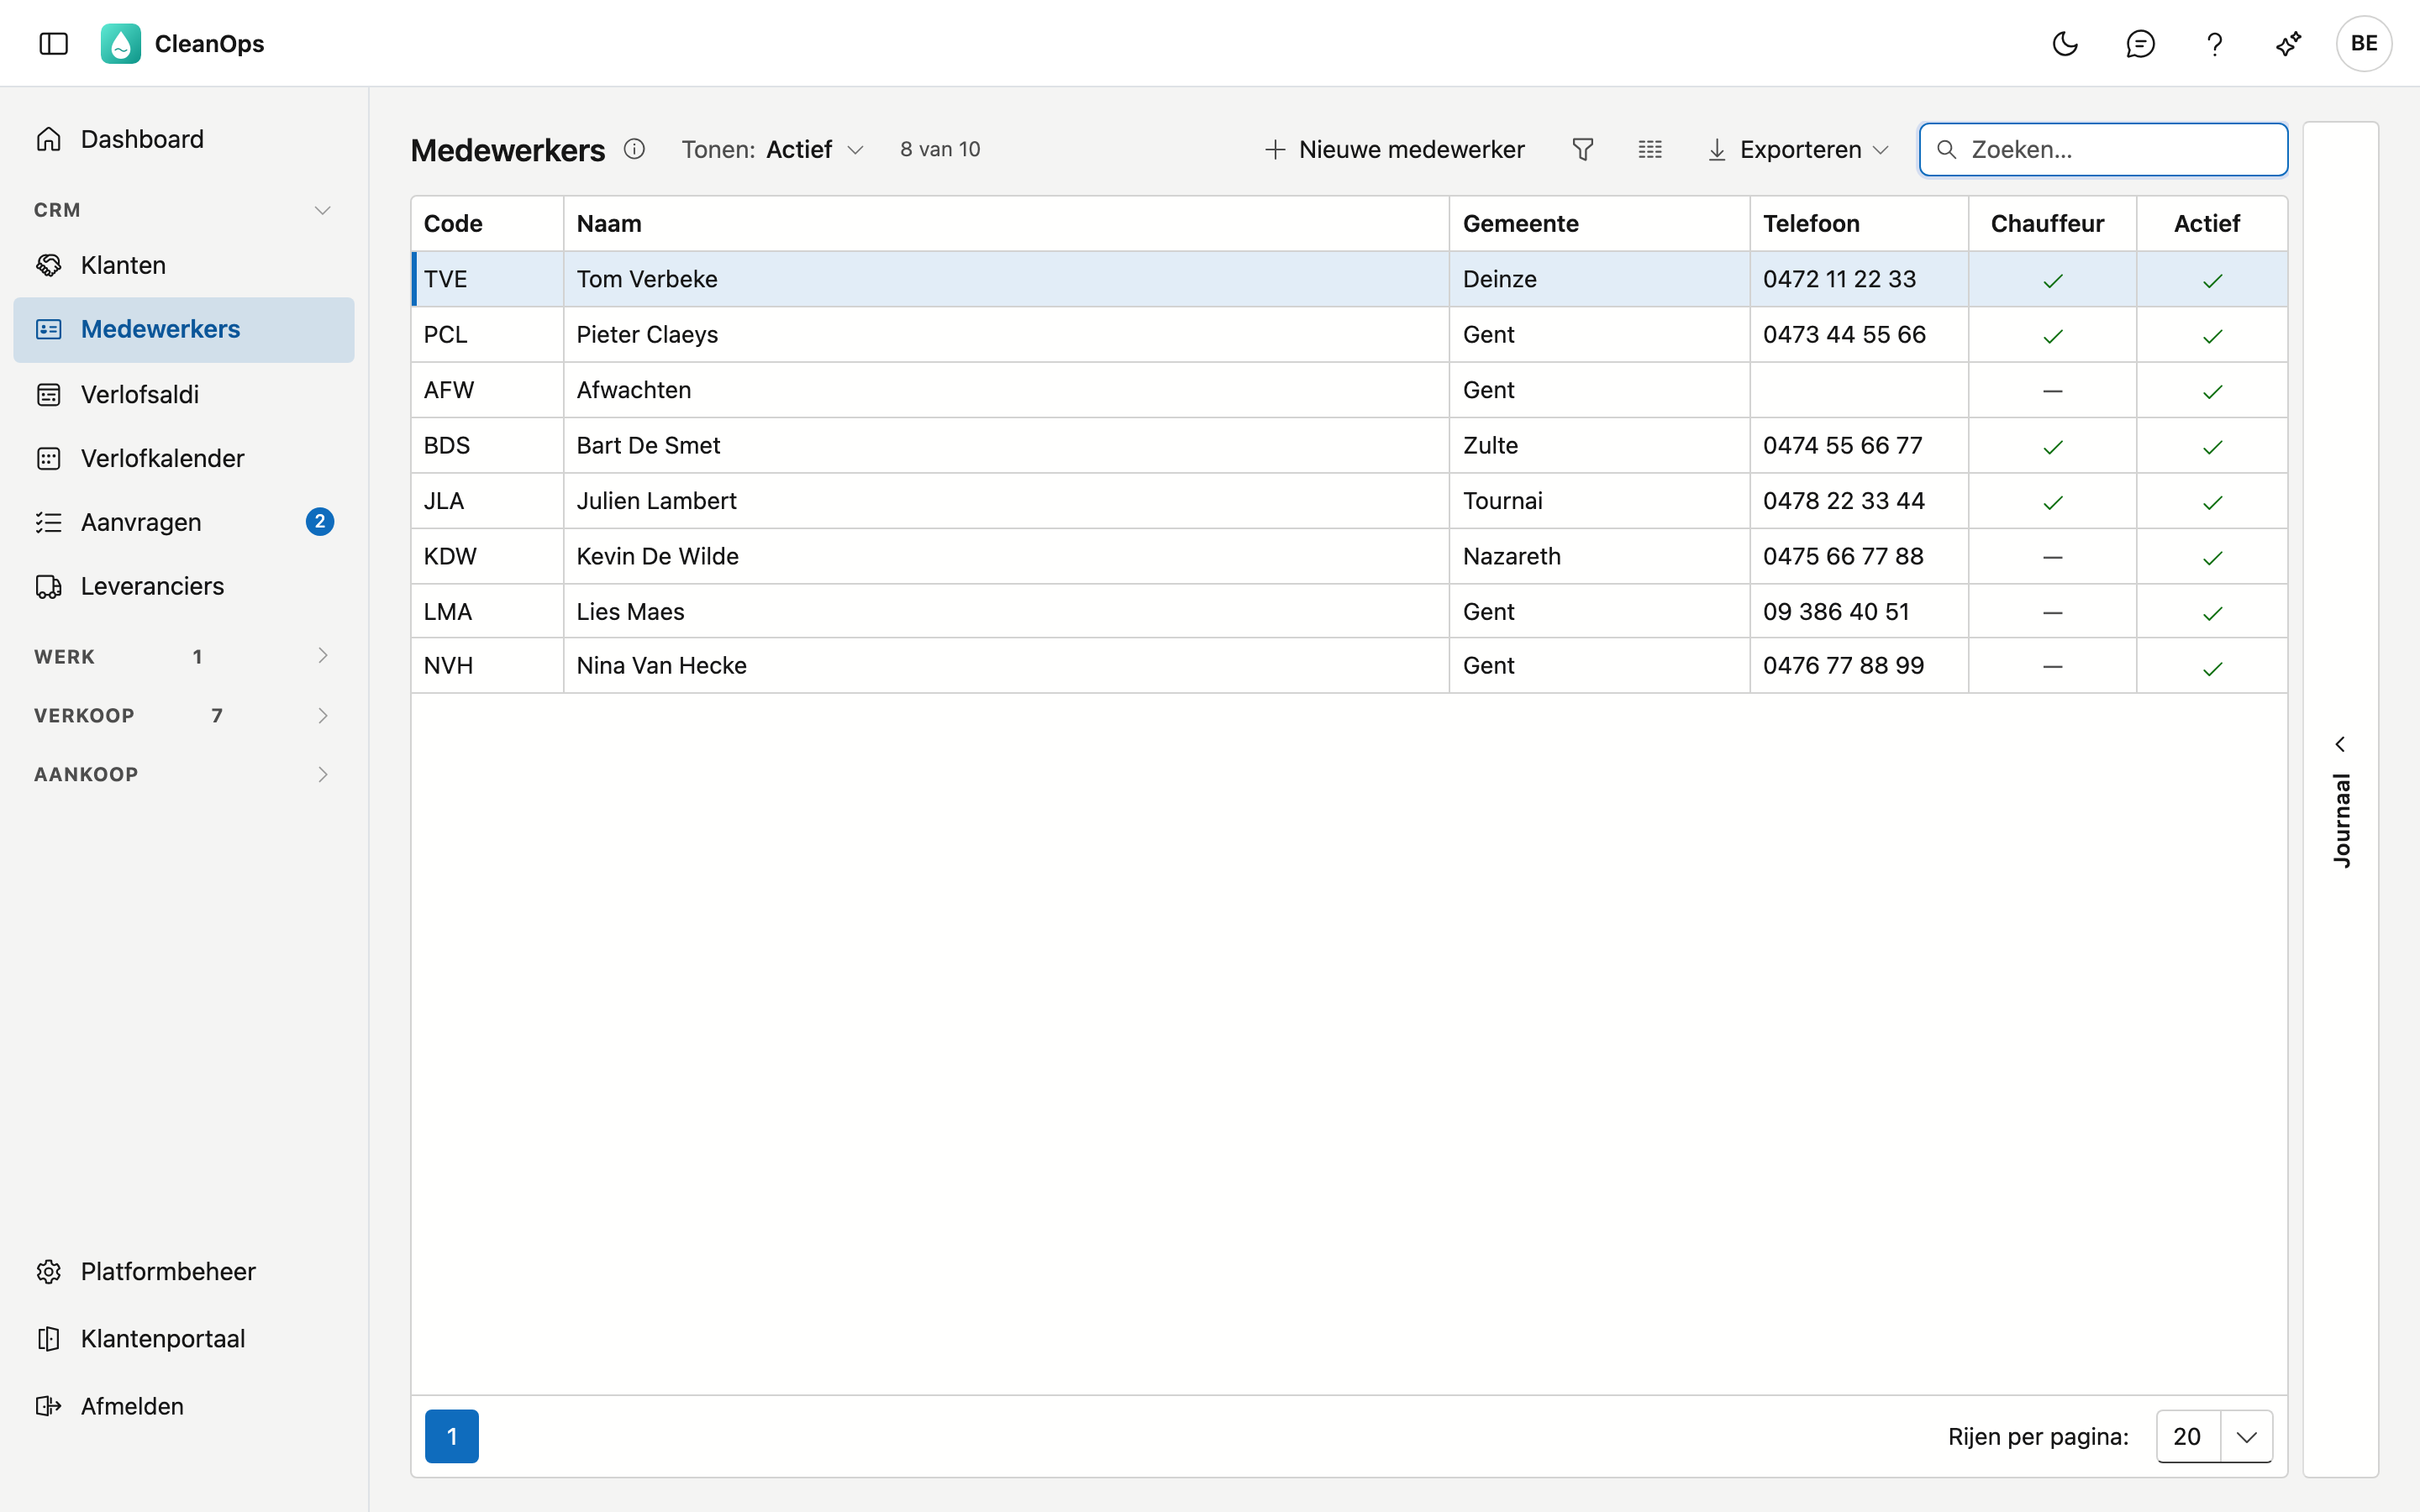Toggle Chauffeur dash for Kevin De Wilde
This screenshot has height=1512, width=2420.
[x=2053, y=557]
